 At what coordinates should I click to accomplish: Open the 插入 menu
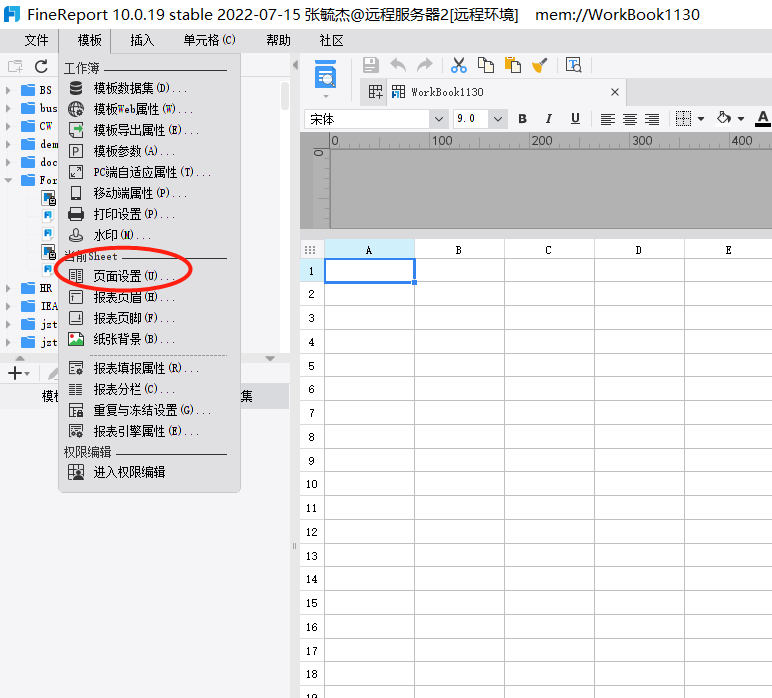tap(142, 40)
